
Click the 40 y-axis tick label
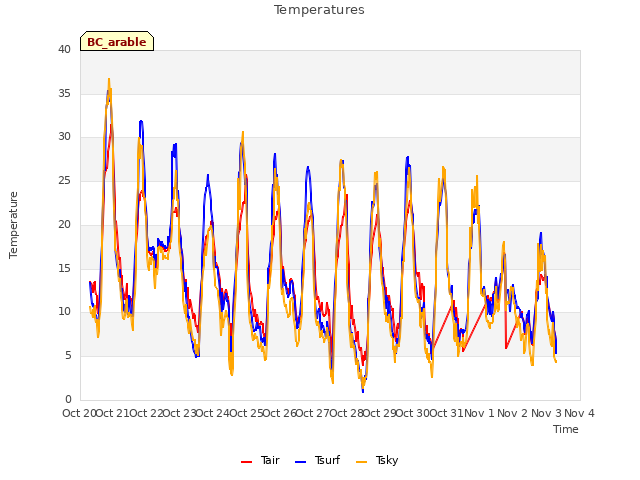[x=64, y=49]
